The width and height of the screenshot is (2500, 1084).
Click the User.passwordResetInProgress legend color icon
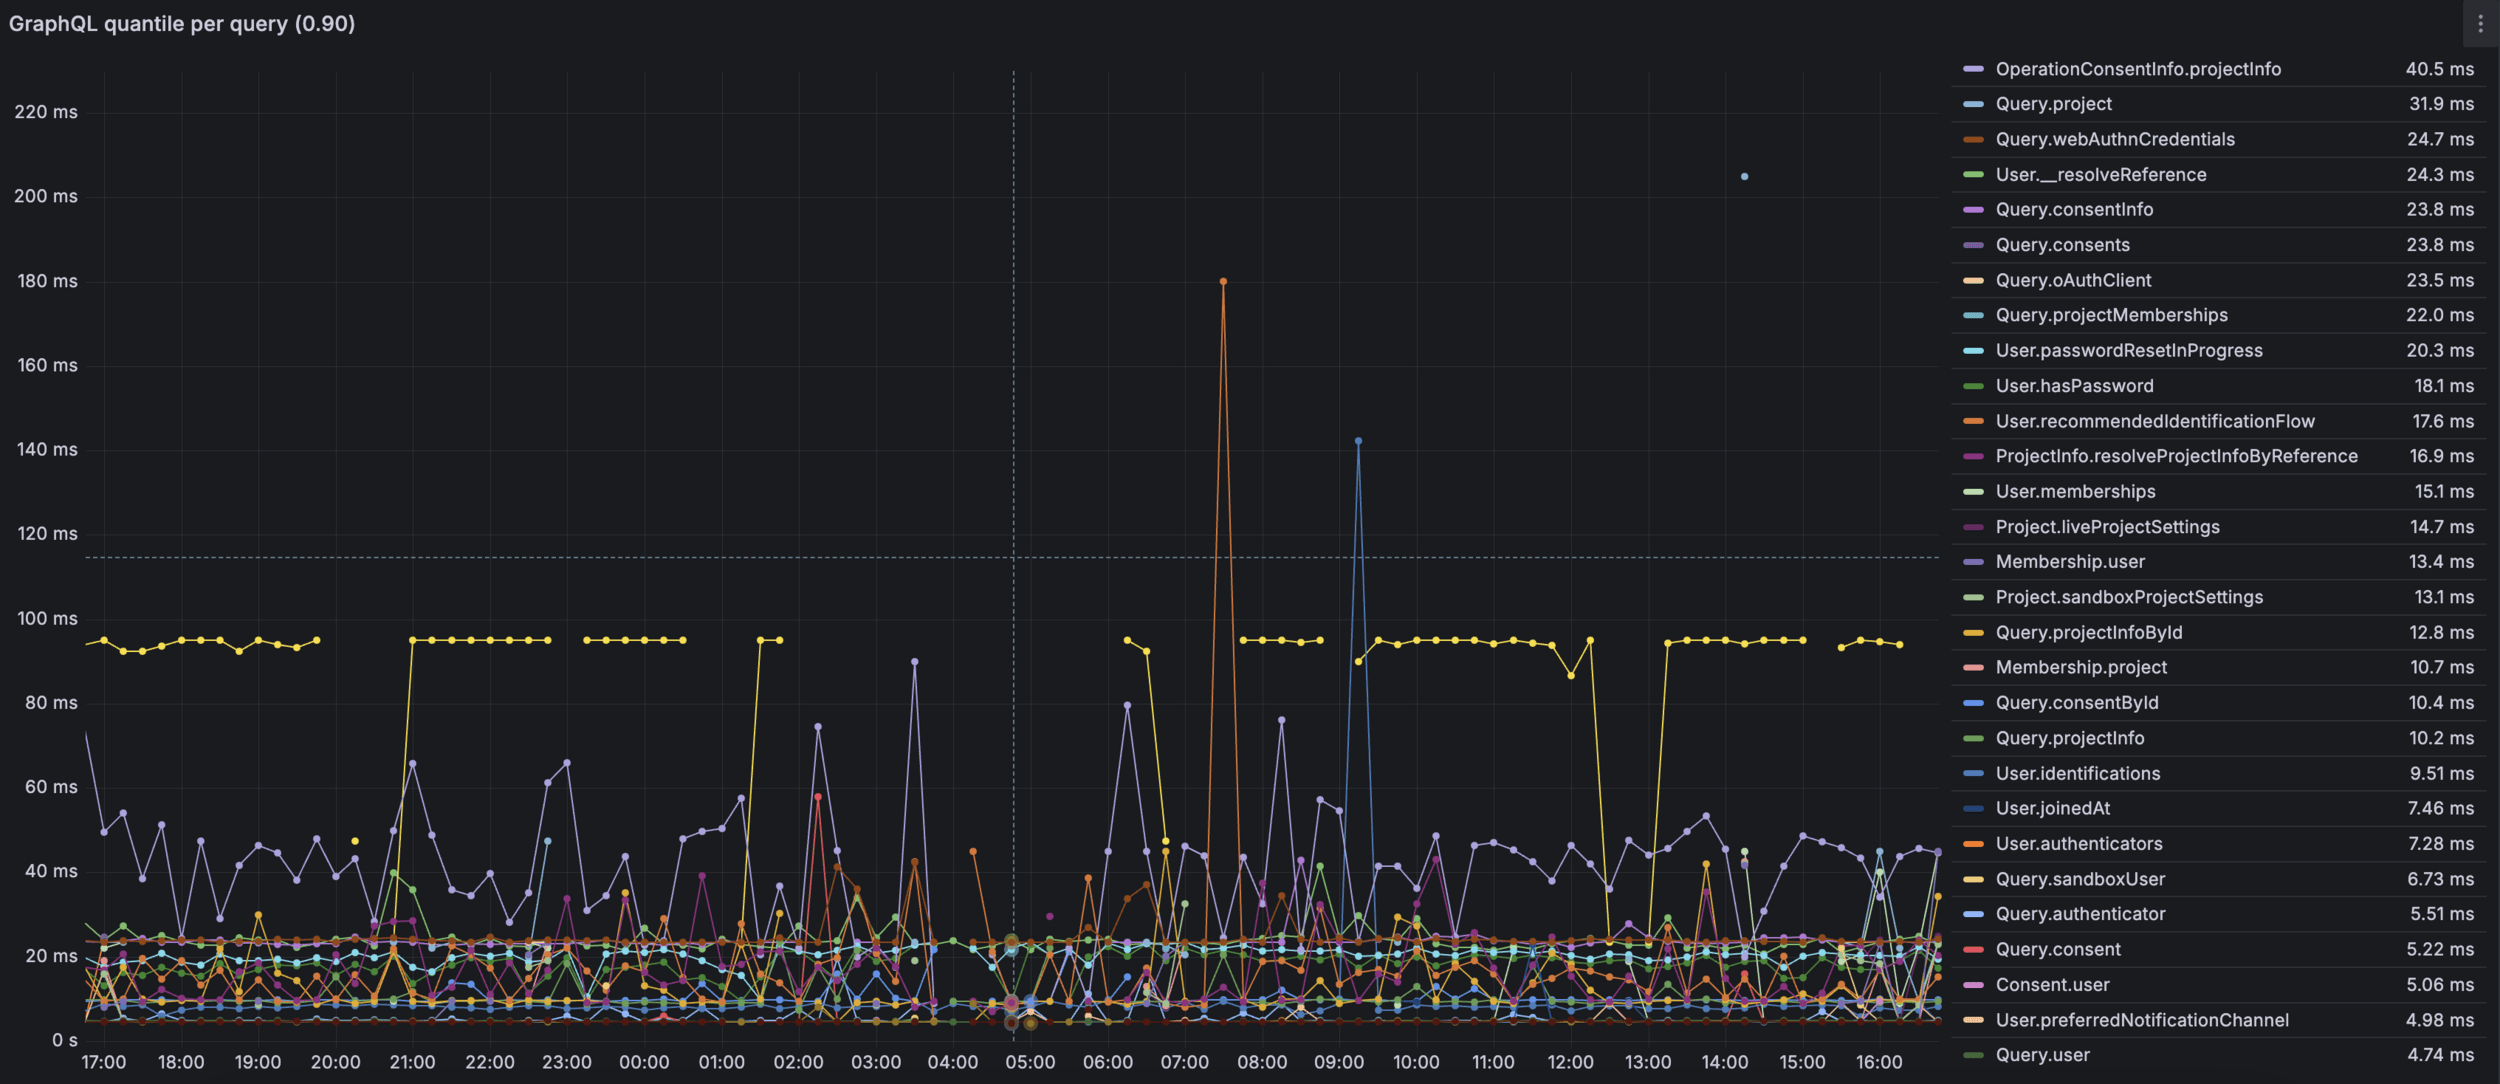[x=1973, y=351]
